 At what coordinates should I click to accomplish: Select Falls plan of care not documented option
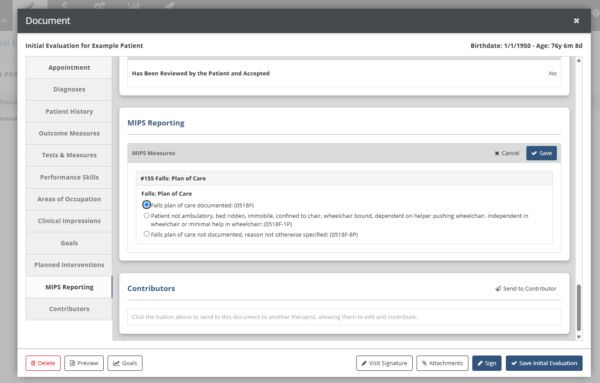pyautogui.click(x=146, y=234)
